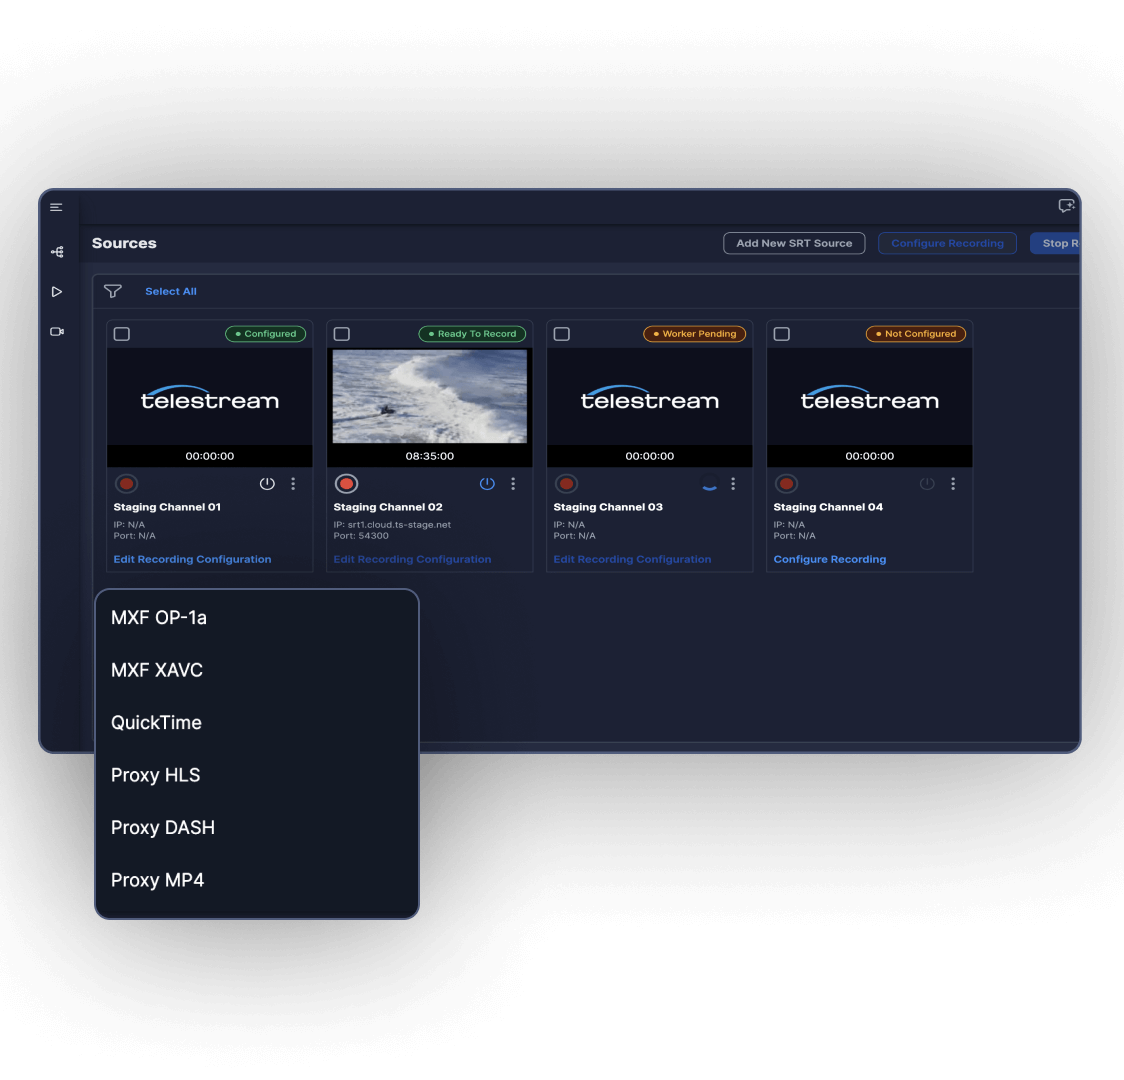Open more options for Staging Channel 01

pyautogui.click(x=293, y=484)
